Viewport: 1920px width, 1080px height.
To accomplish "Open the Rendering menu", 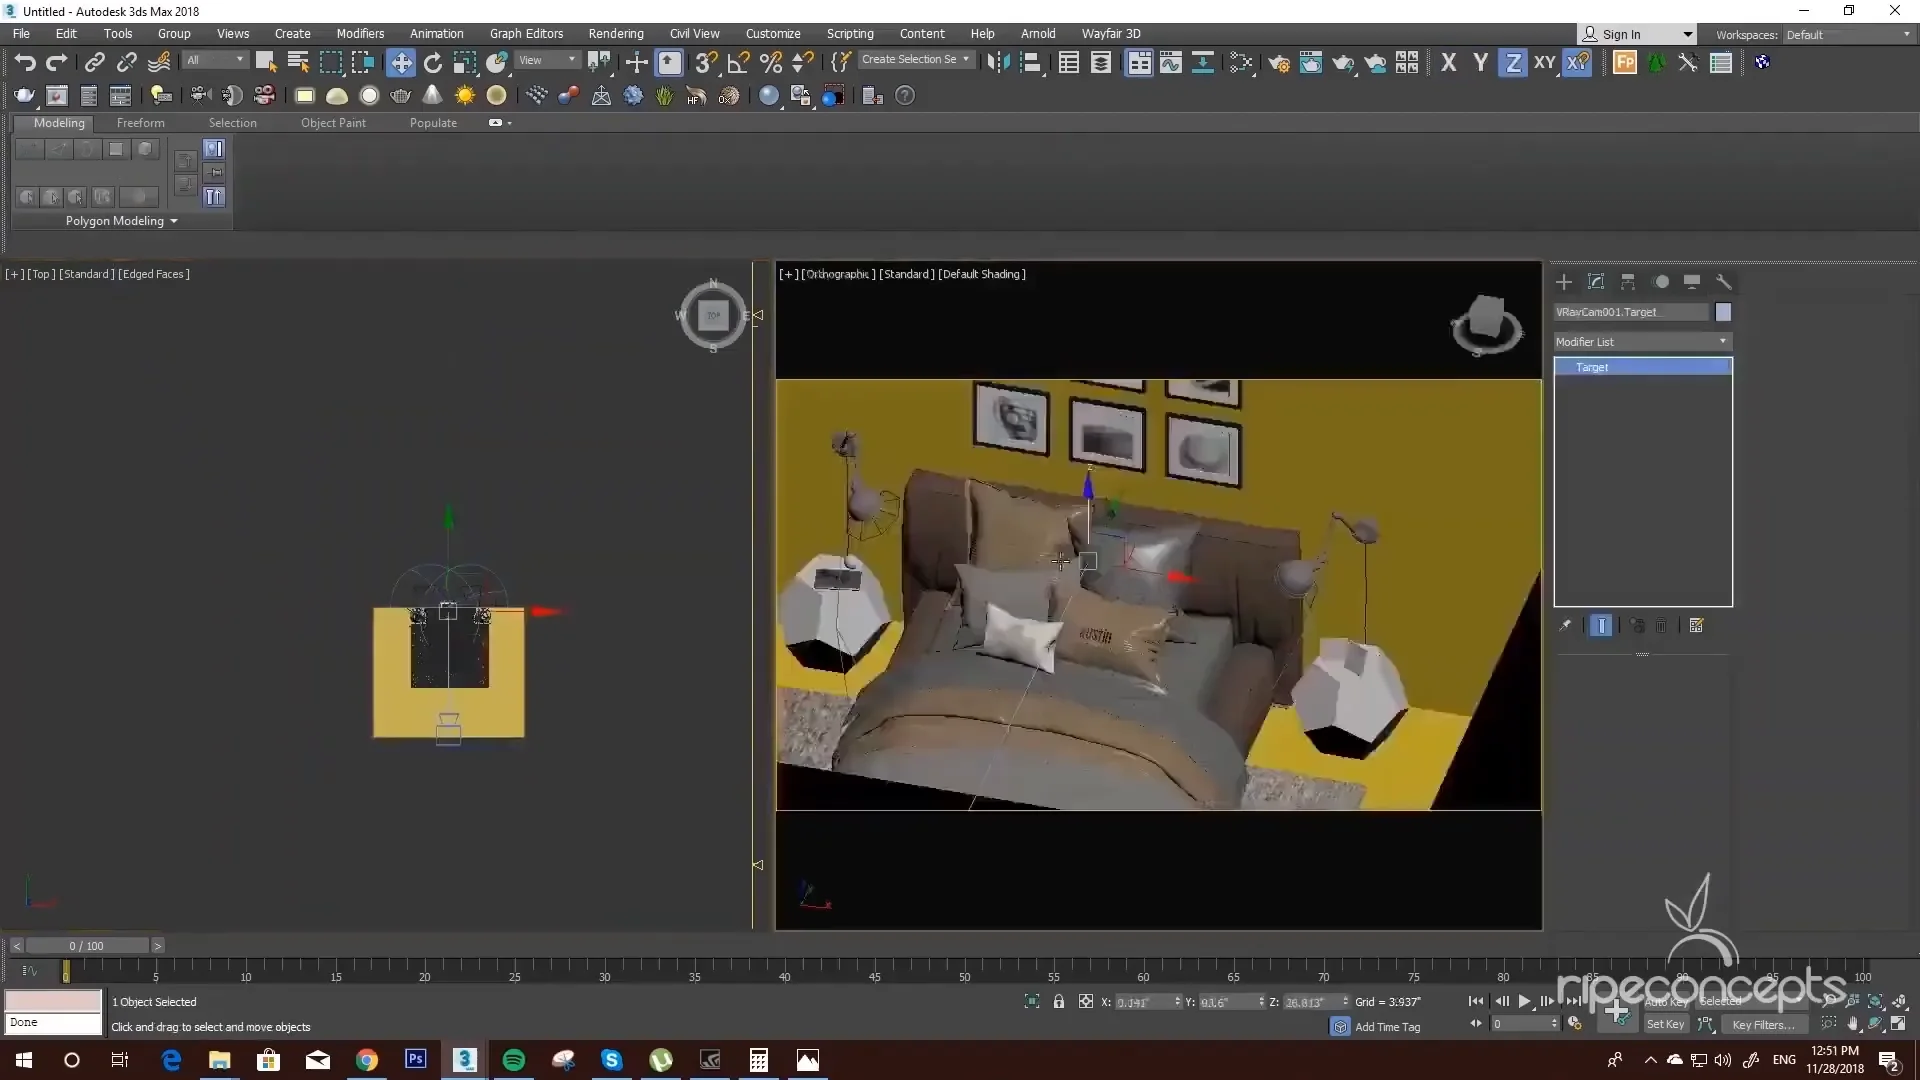I will pyautogui.click(x=615, y=33).
